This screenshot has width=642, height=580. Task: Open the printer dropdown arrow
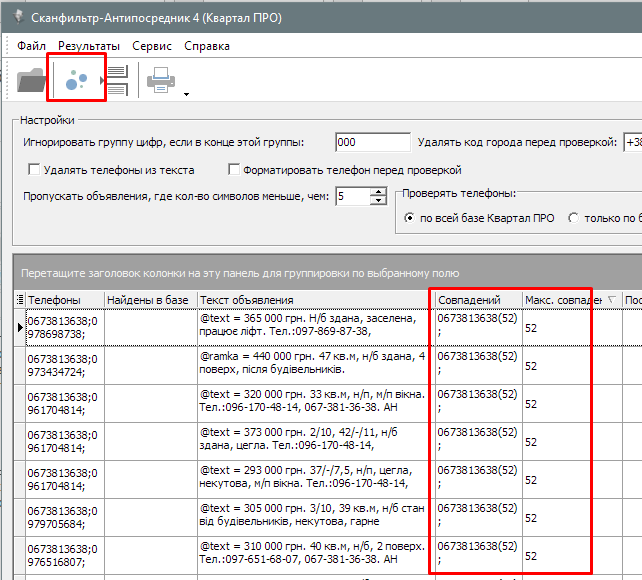(186, 94)
